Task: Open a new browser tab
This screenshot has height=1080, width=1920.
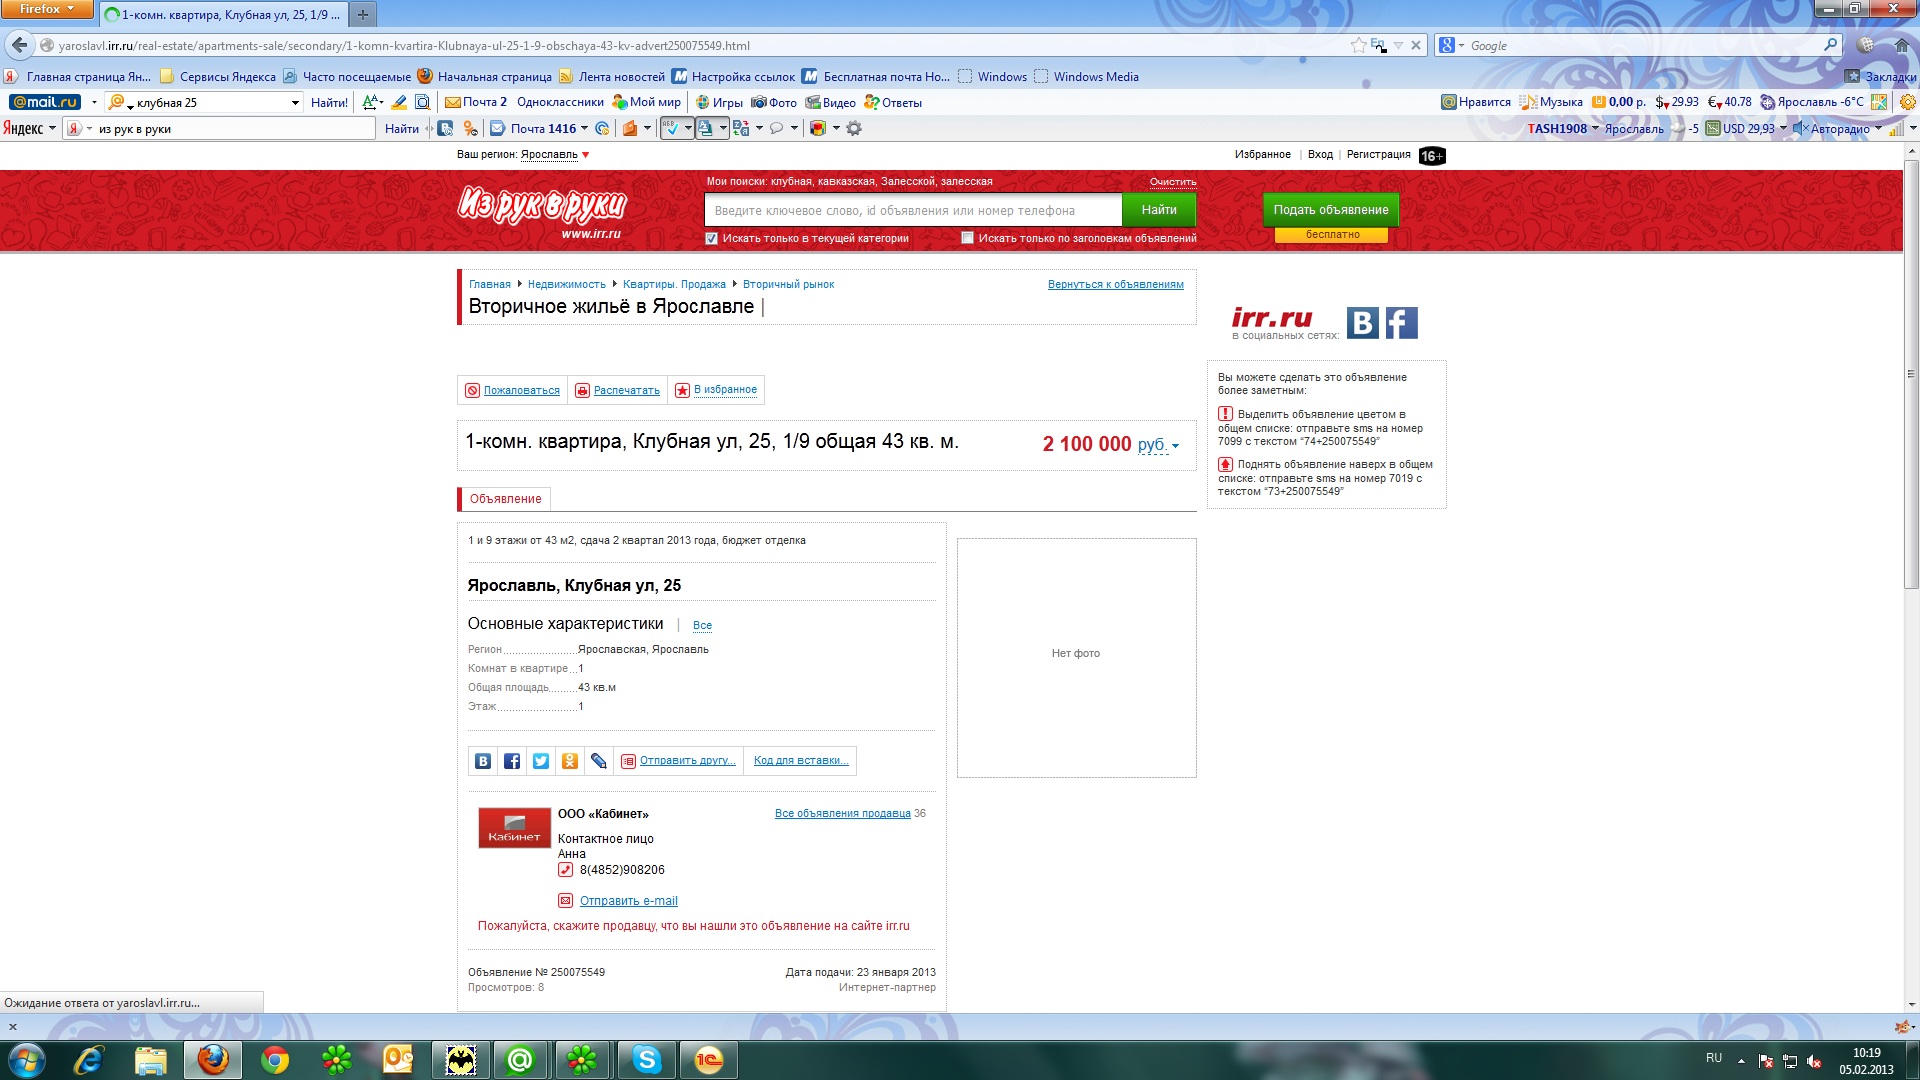Action: 363,15
